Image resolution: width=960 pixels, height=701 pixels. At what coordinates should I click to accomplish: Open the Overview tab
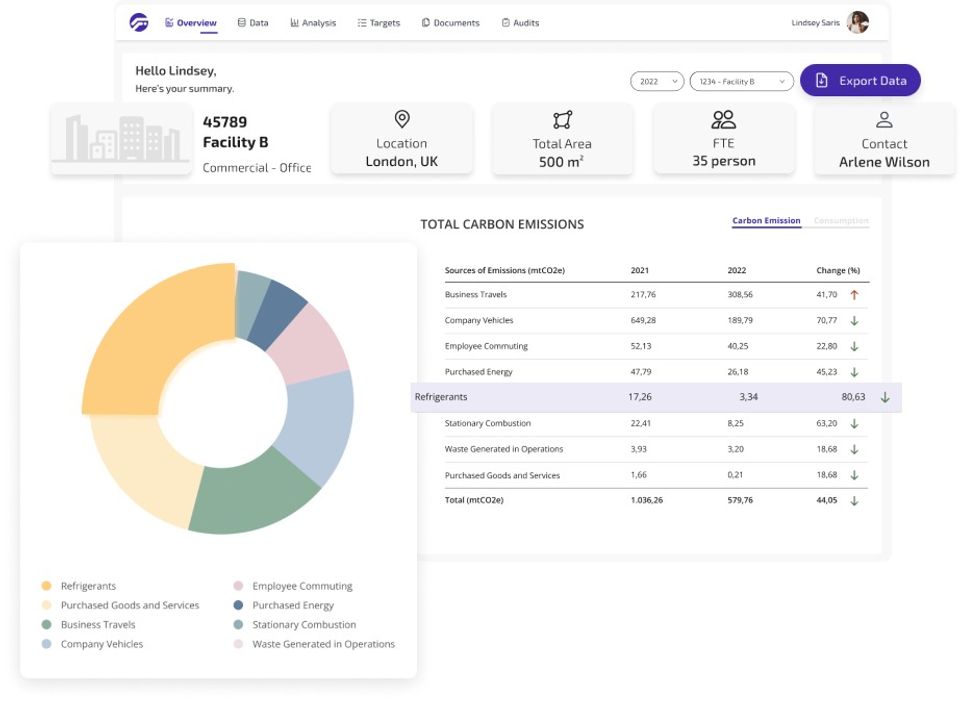click(x=190, y=23)
